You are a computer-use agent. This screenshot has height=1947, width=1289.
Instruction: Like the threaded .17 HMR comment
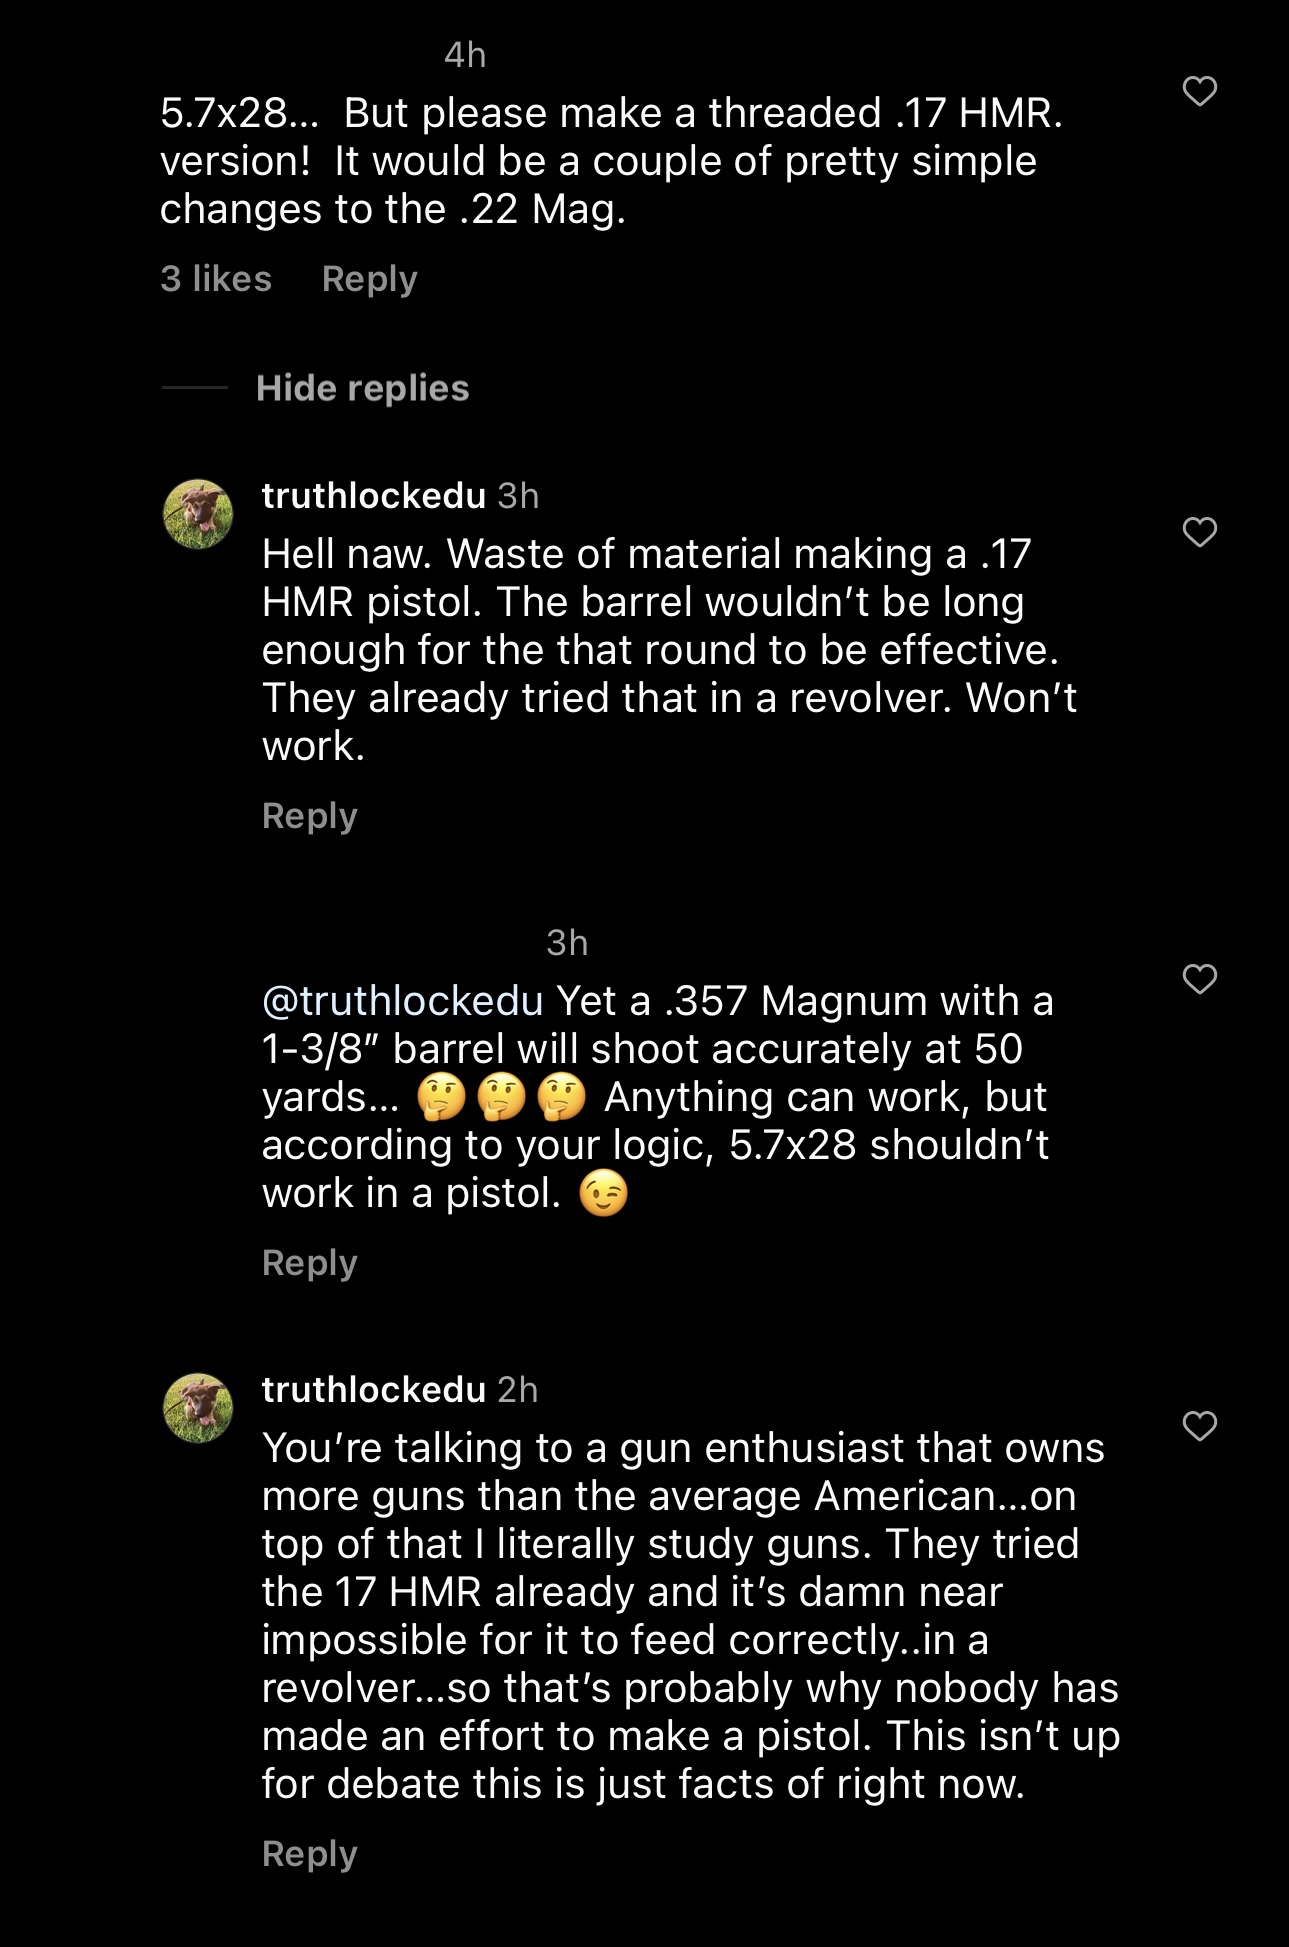coord(1199,91)
